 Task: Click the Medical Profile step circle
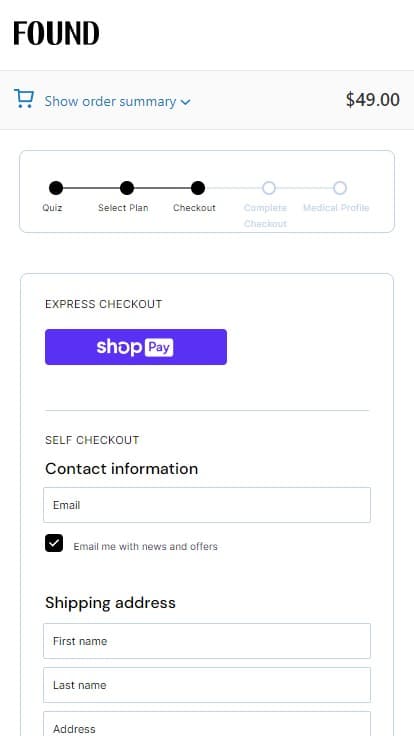340,188
